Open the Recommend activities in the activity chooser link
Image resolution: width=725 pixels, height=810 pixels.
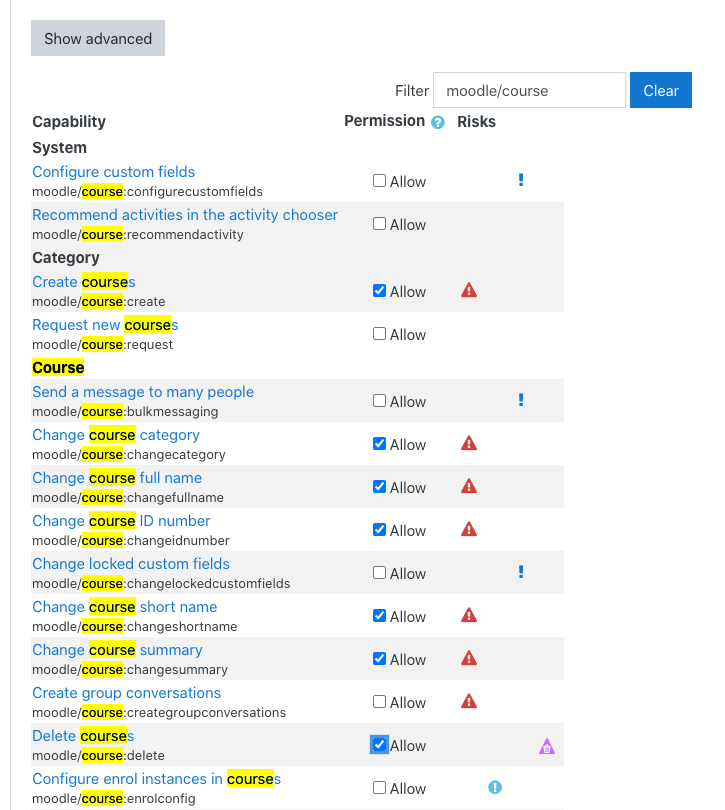(x=185, y=214)
